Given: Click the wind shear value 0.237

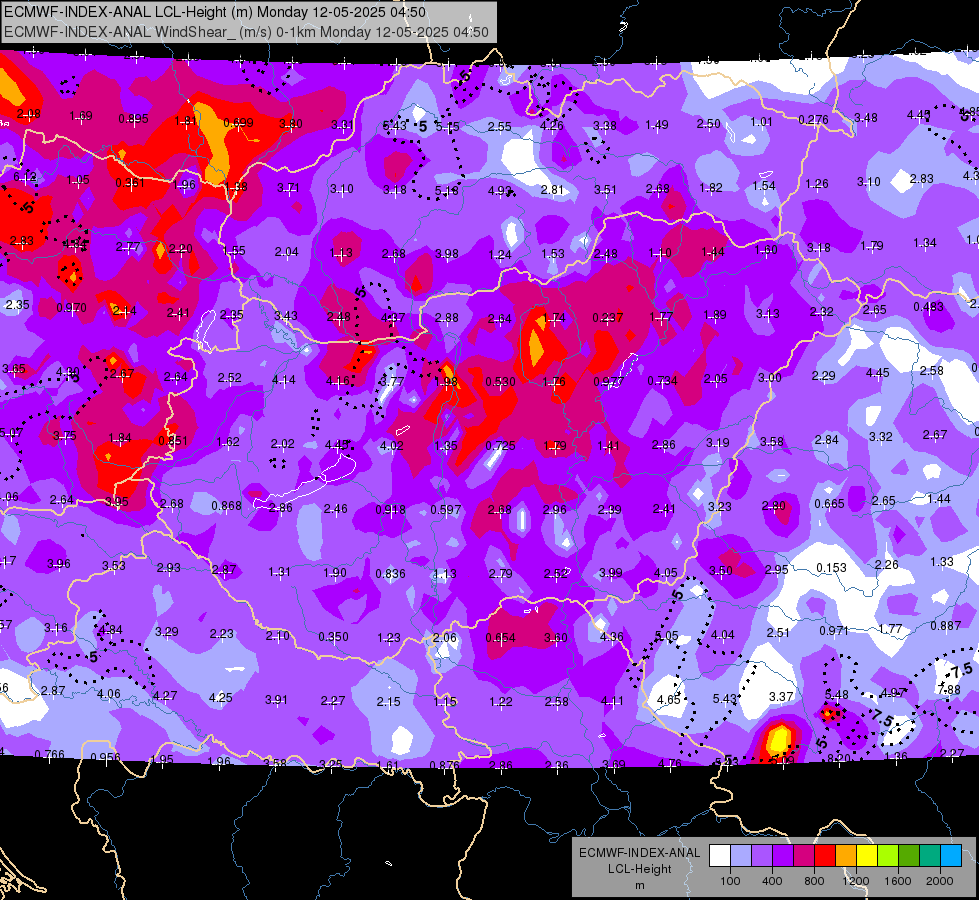Looking at the screenshot, I should [608, 317].
